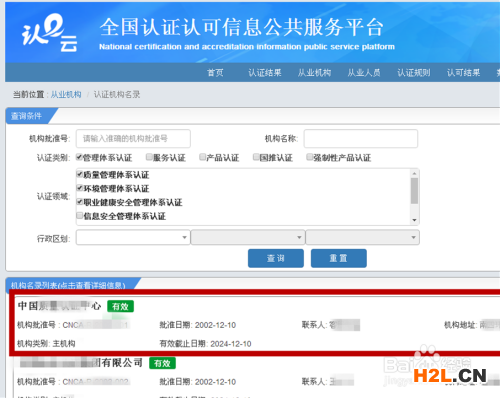The width and height of the screenshot is (500, 398).
Task: Select the 查询条件 panel tab
Action: point(27,116)
